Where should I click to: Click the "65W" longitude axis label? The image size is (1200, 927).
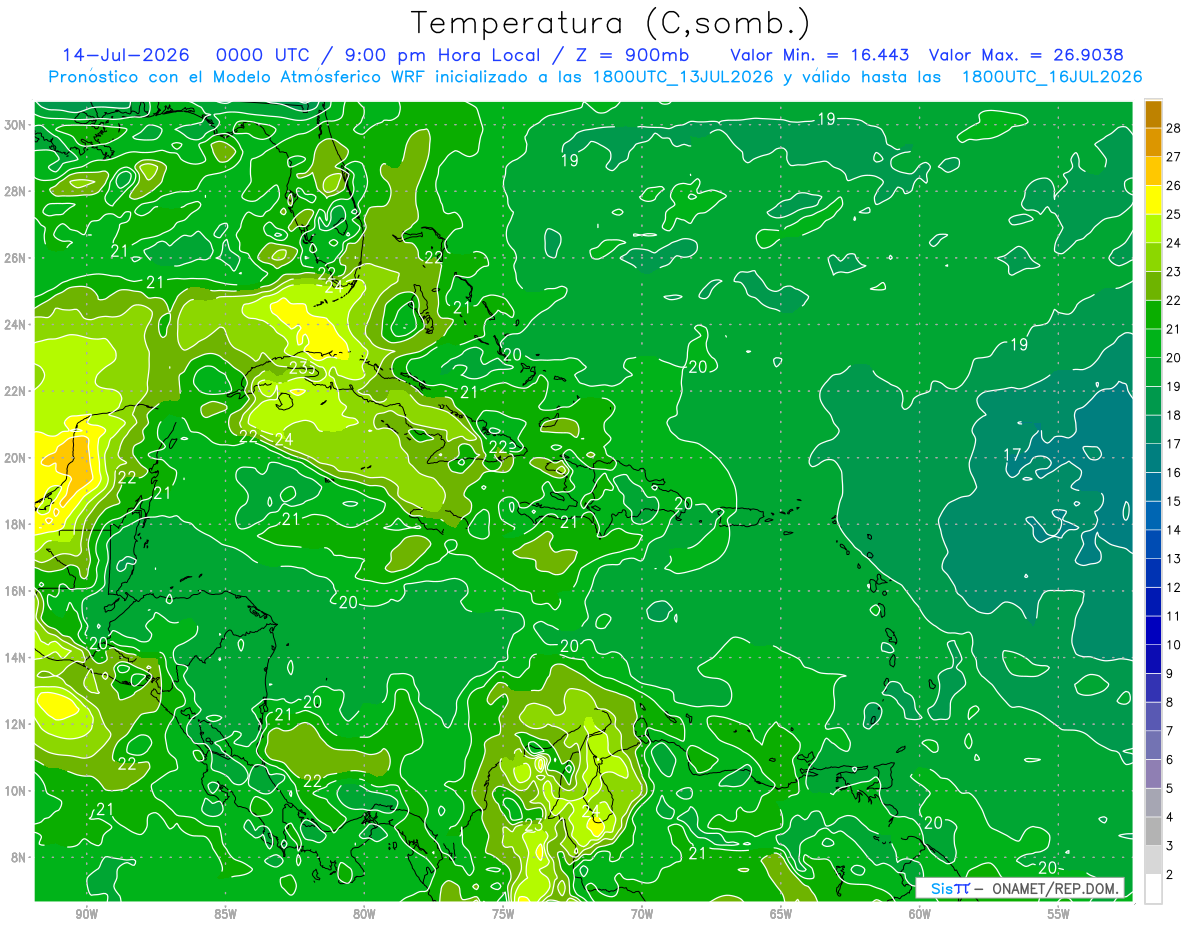coord(781,915)
